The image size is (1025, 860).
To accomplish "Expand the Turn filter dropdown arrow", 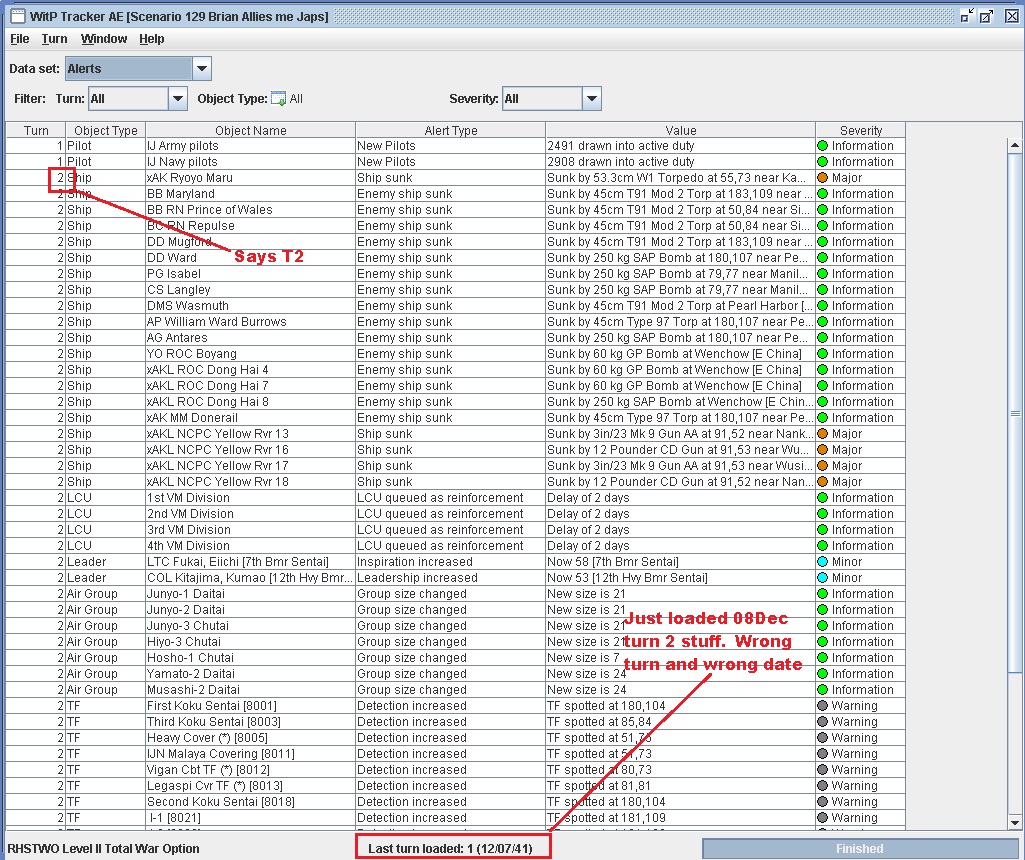I will pyautogui.click(x=178, y=99).
